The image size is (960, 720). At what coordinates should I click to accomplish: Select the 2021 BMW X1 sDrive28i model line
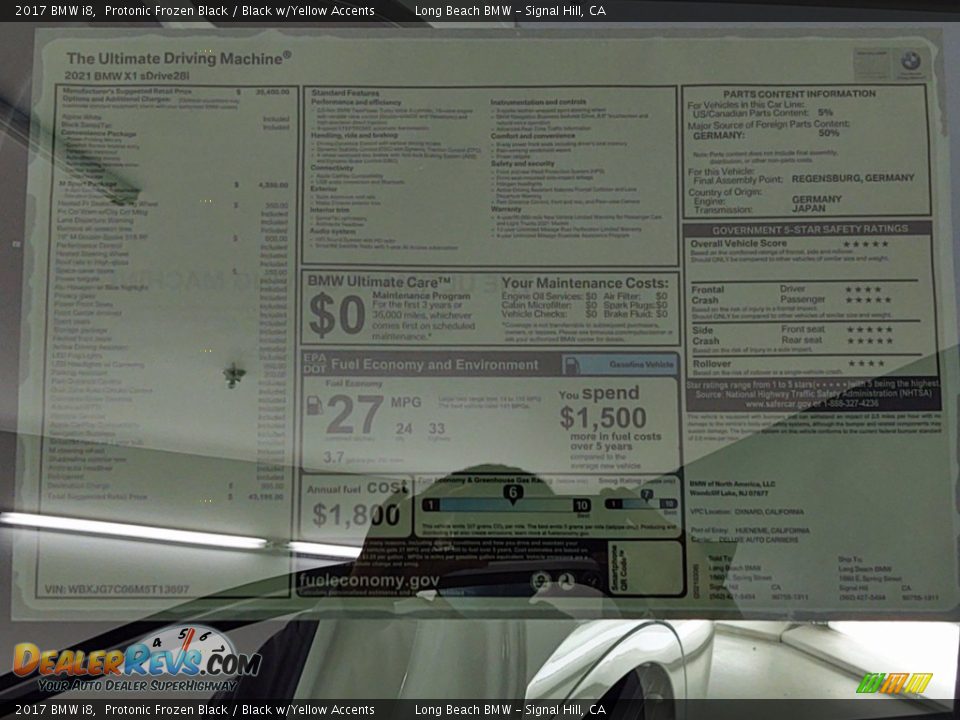point(127,77)
